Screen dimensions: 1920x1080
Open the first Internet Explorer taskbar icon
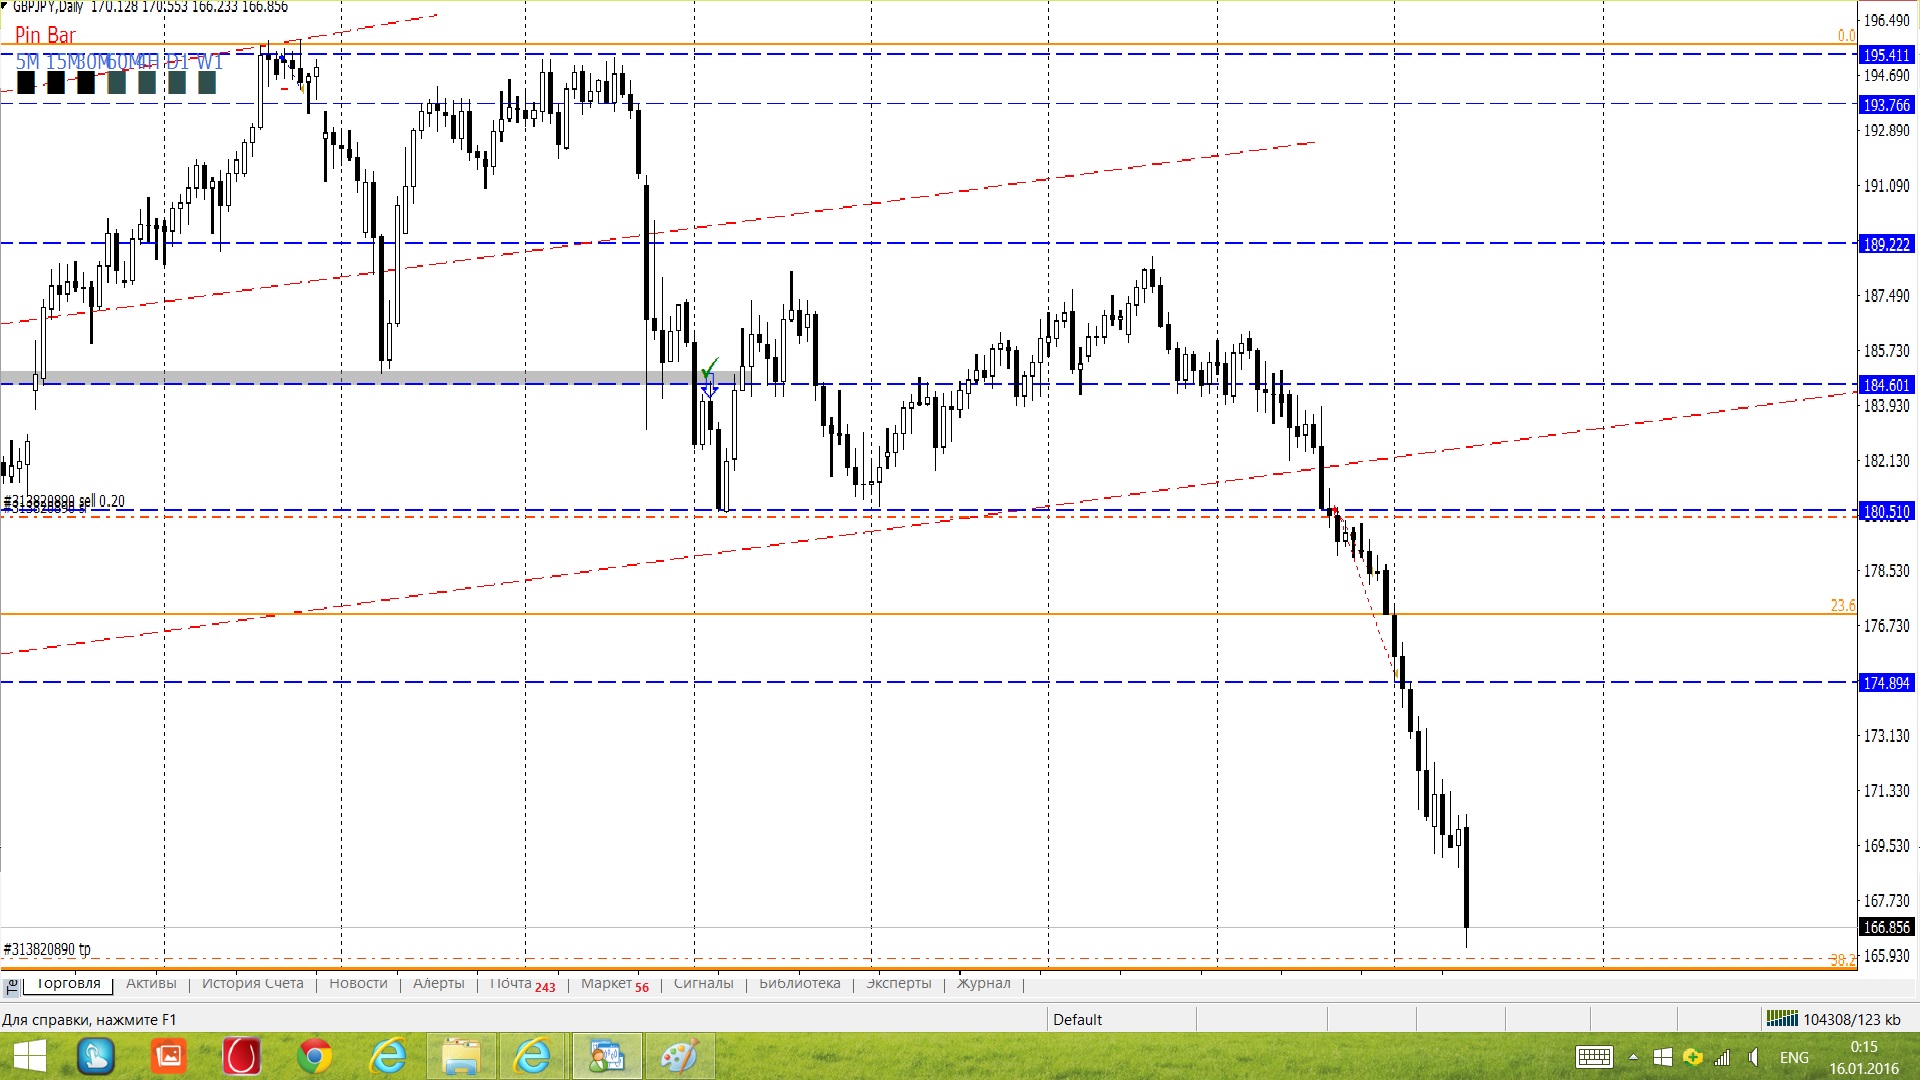(388, 1056)
